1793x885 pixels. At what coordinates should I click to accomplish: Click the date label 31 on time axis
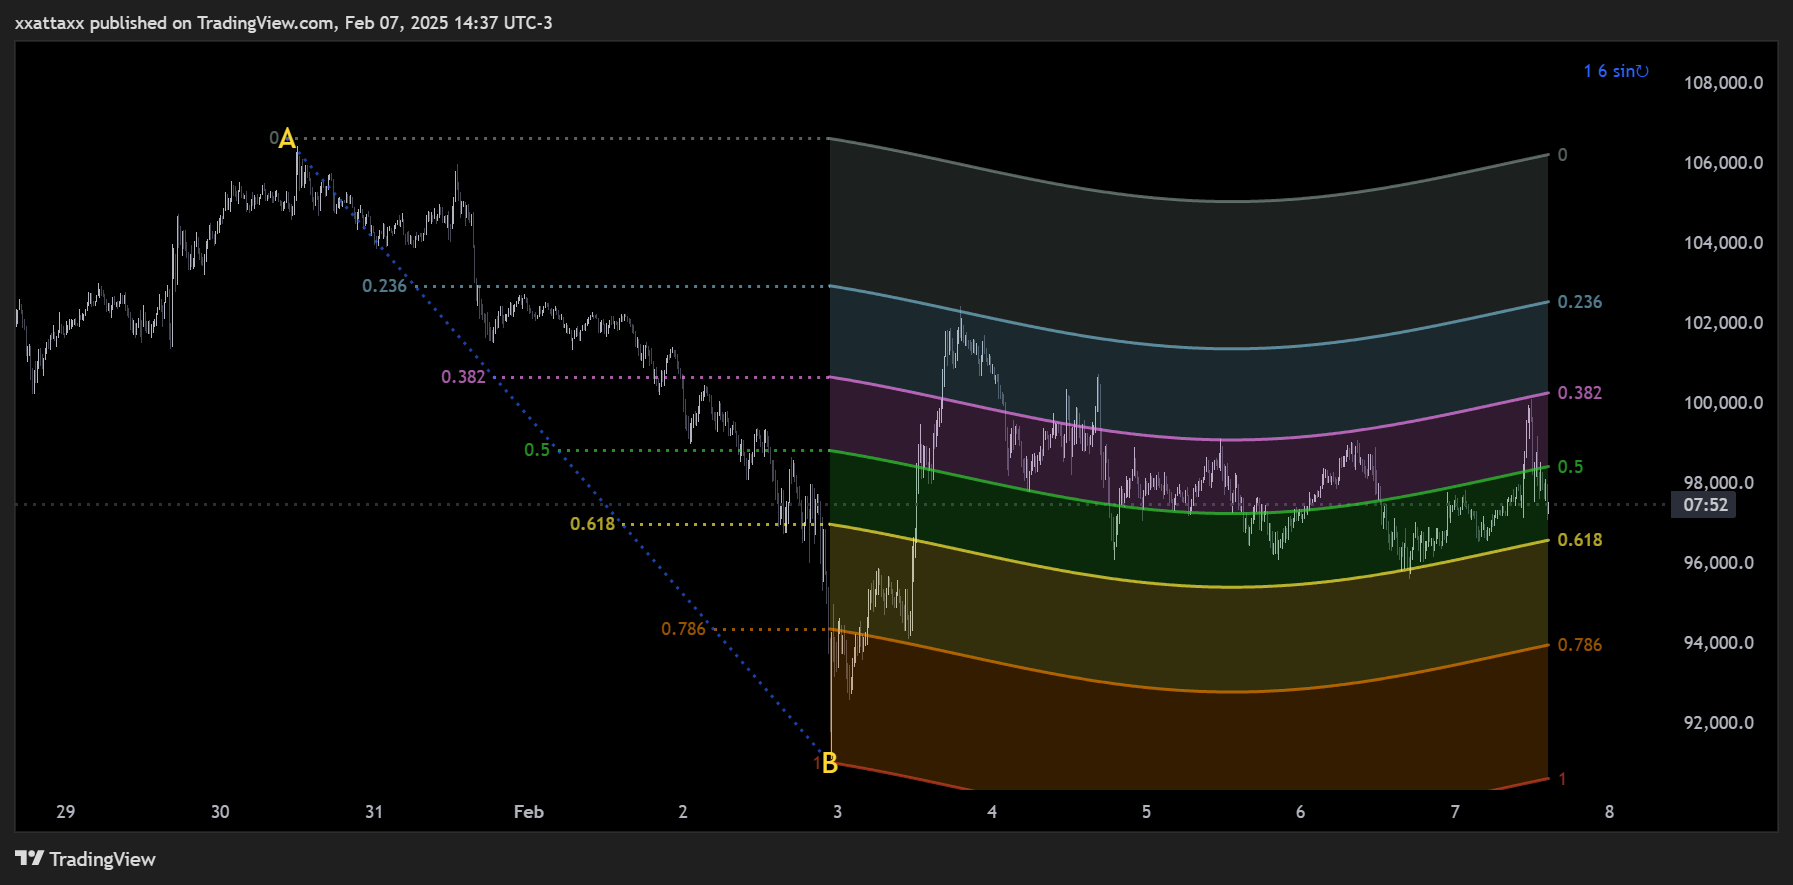tap(374, 812)
